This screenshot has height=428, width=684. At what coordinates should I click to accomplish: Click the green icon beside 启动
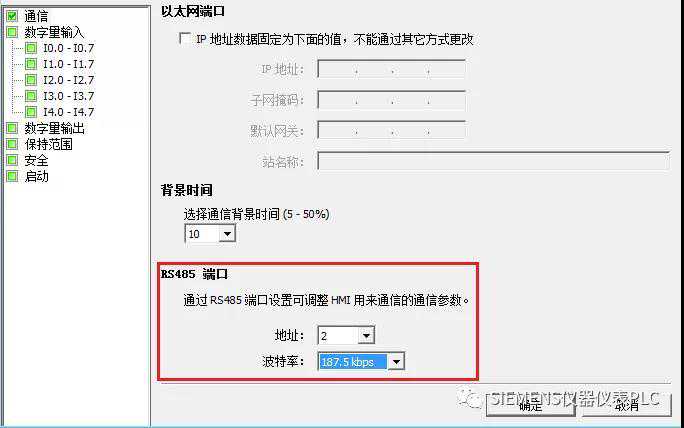[12, 176]
